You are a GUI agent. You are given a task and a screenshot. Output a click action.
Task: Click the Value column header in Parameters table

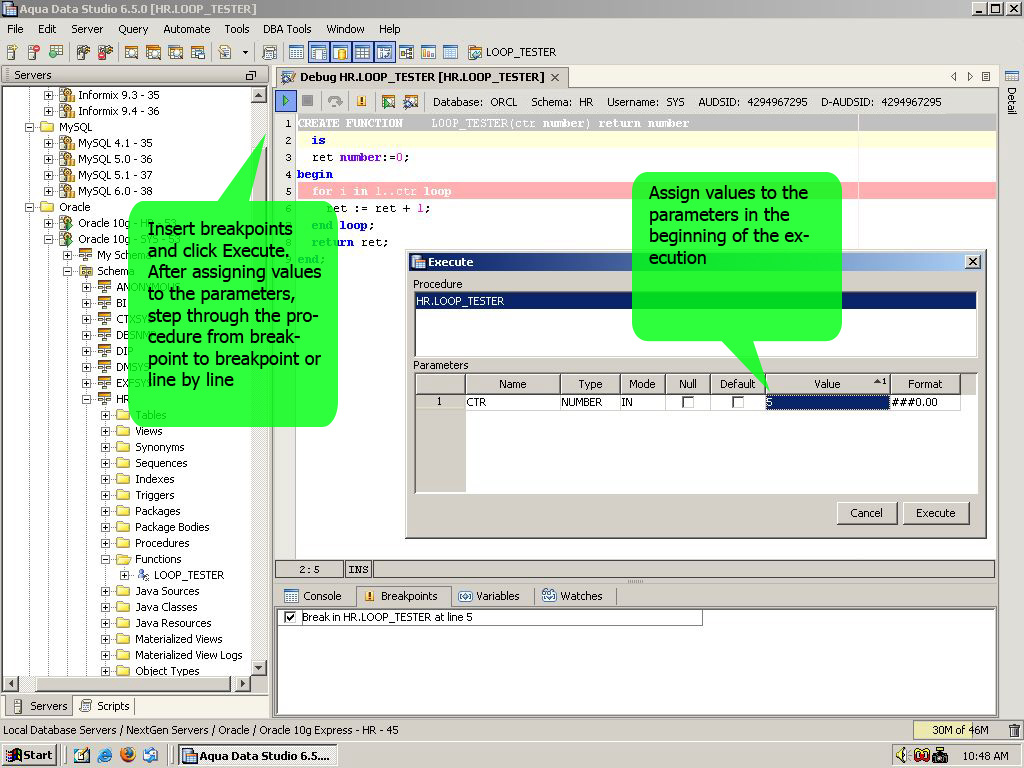click(827, 384)
